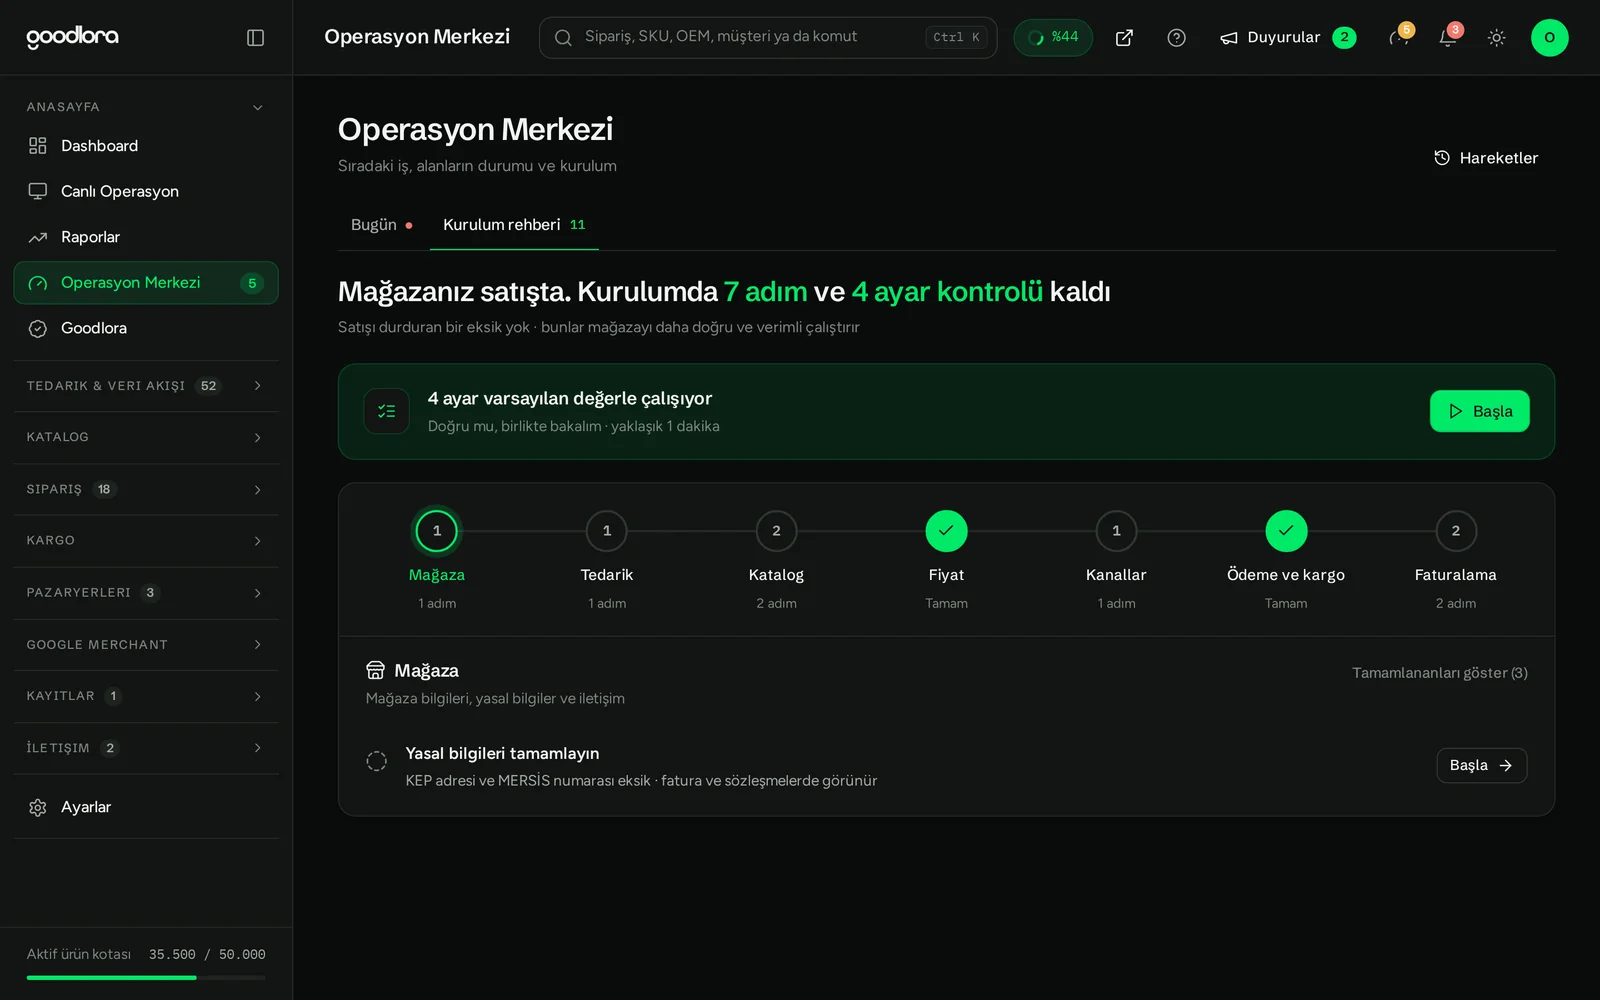Select the Faturalama step circle

pyautogui.click(x=1456, y=531)
